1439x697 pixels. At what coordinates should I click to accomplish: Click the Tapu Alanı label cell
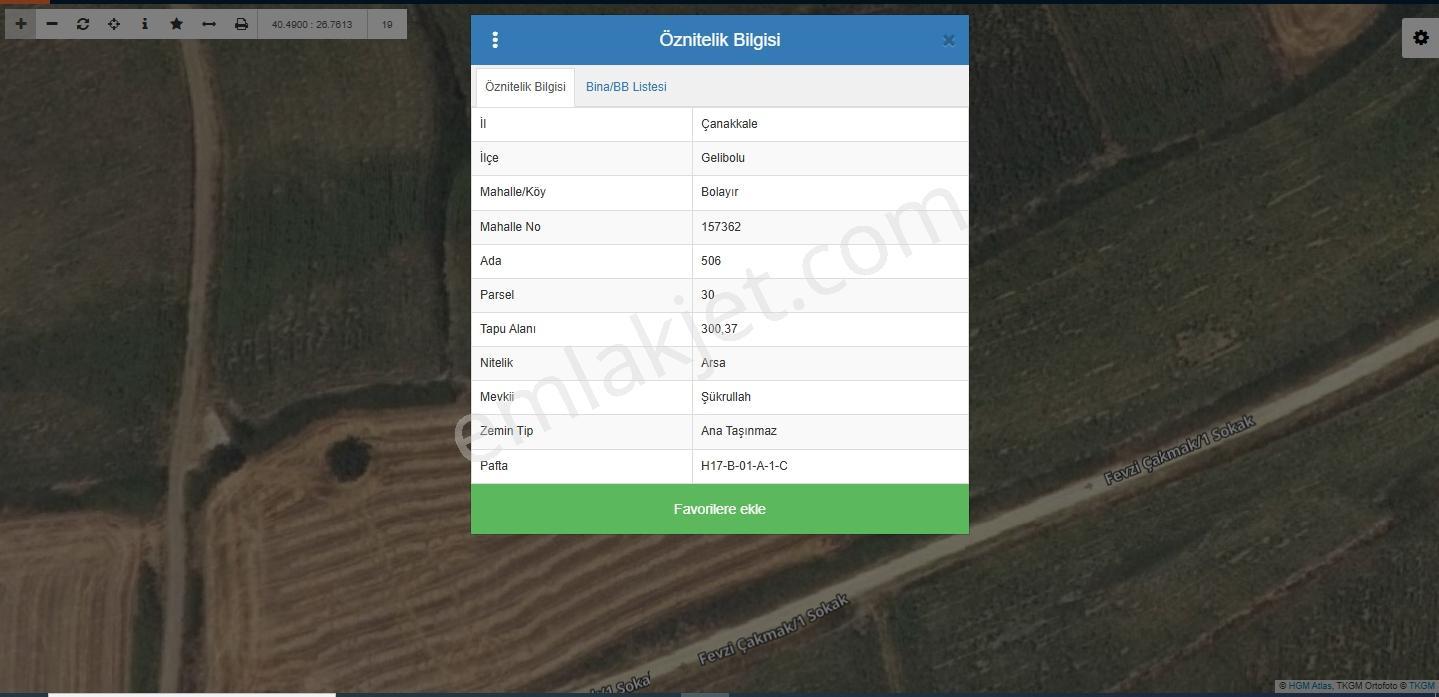point(581,329)
